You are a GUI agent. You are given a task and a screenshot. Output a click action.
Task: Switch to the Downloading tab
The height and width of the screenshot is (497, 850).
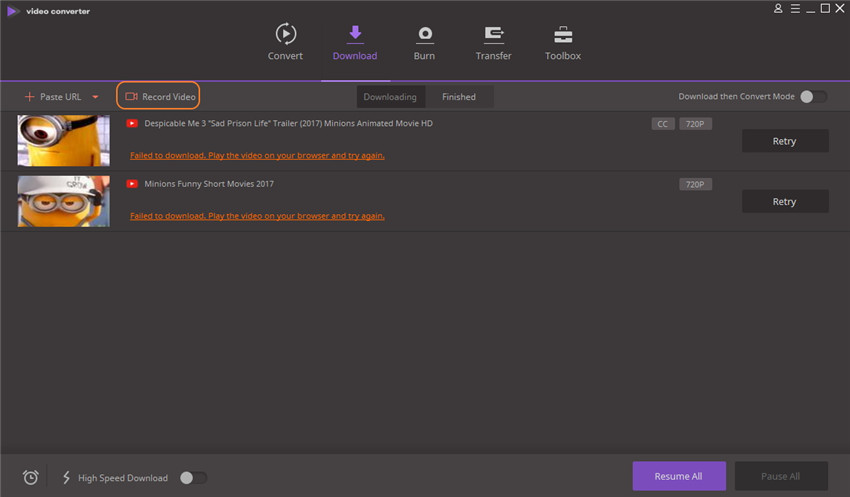pyautogui.click(x=390, y=96)
